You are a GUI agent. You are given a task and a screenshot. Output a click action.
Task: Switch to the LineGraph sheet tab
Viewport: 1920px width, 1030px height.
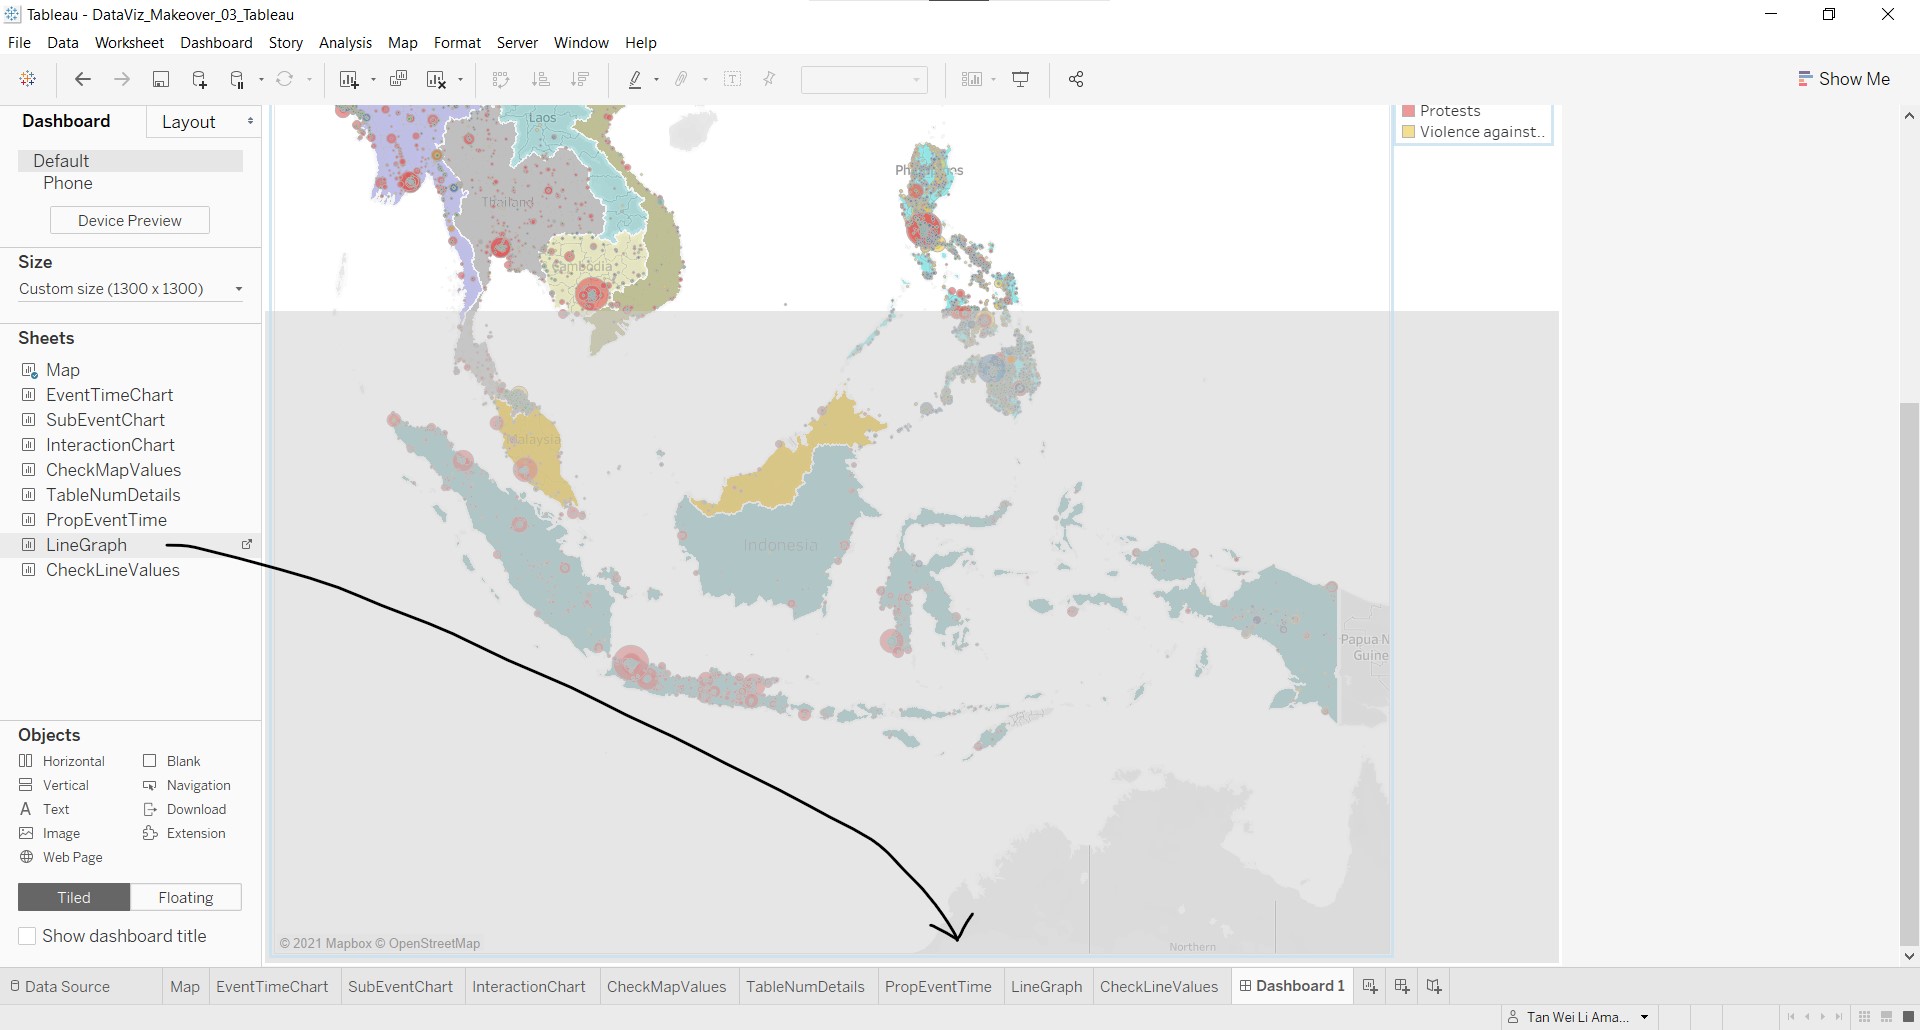[1046, 987]
